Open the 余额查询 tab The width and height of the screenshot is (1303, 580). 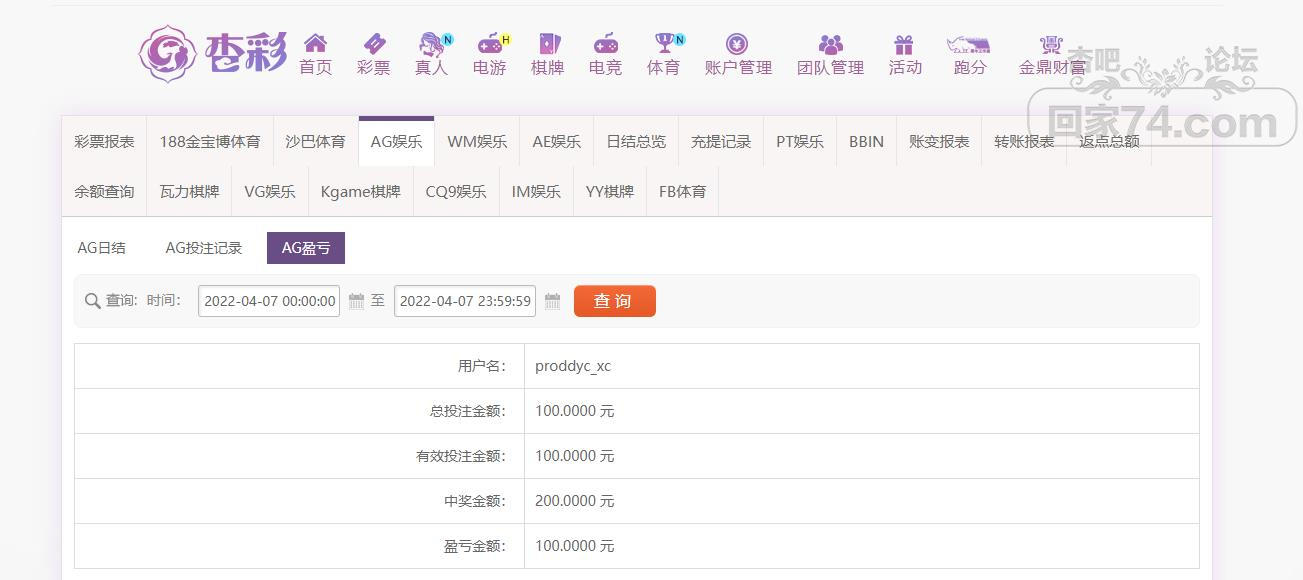[x=104, y=191]
